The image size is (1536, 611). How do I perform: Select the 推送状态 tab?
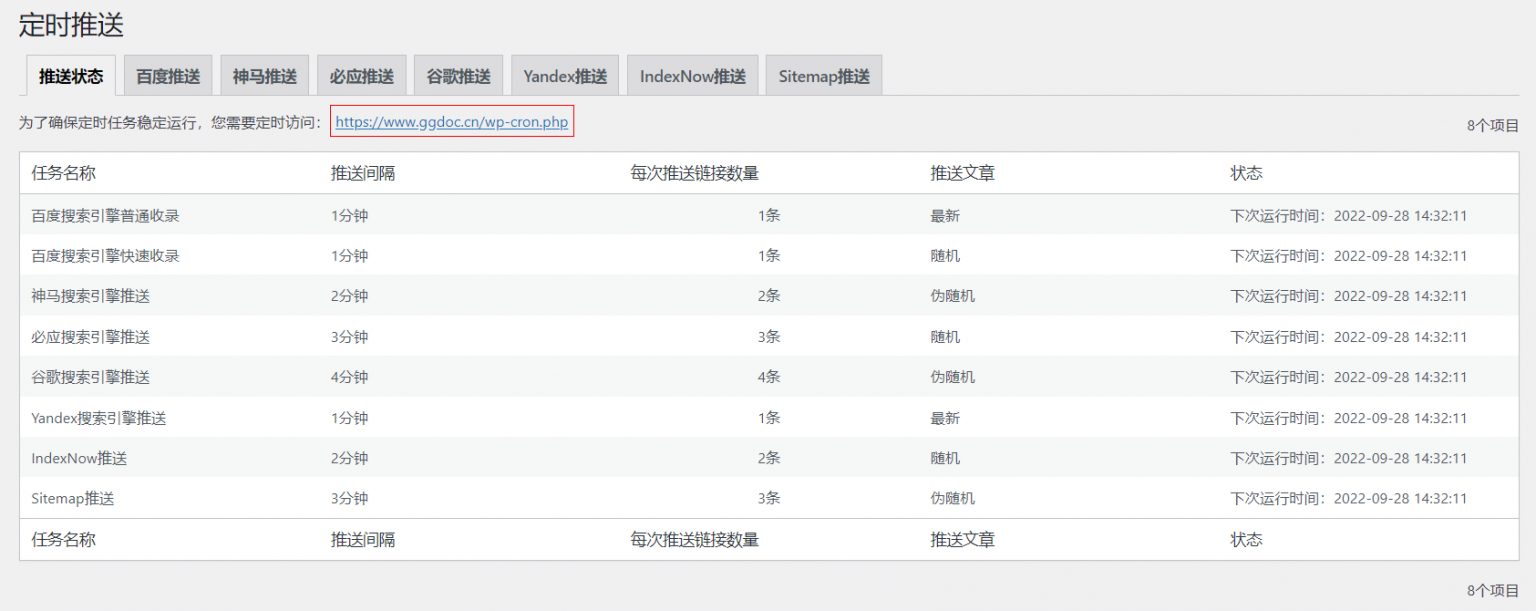click(71, 76)
